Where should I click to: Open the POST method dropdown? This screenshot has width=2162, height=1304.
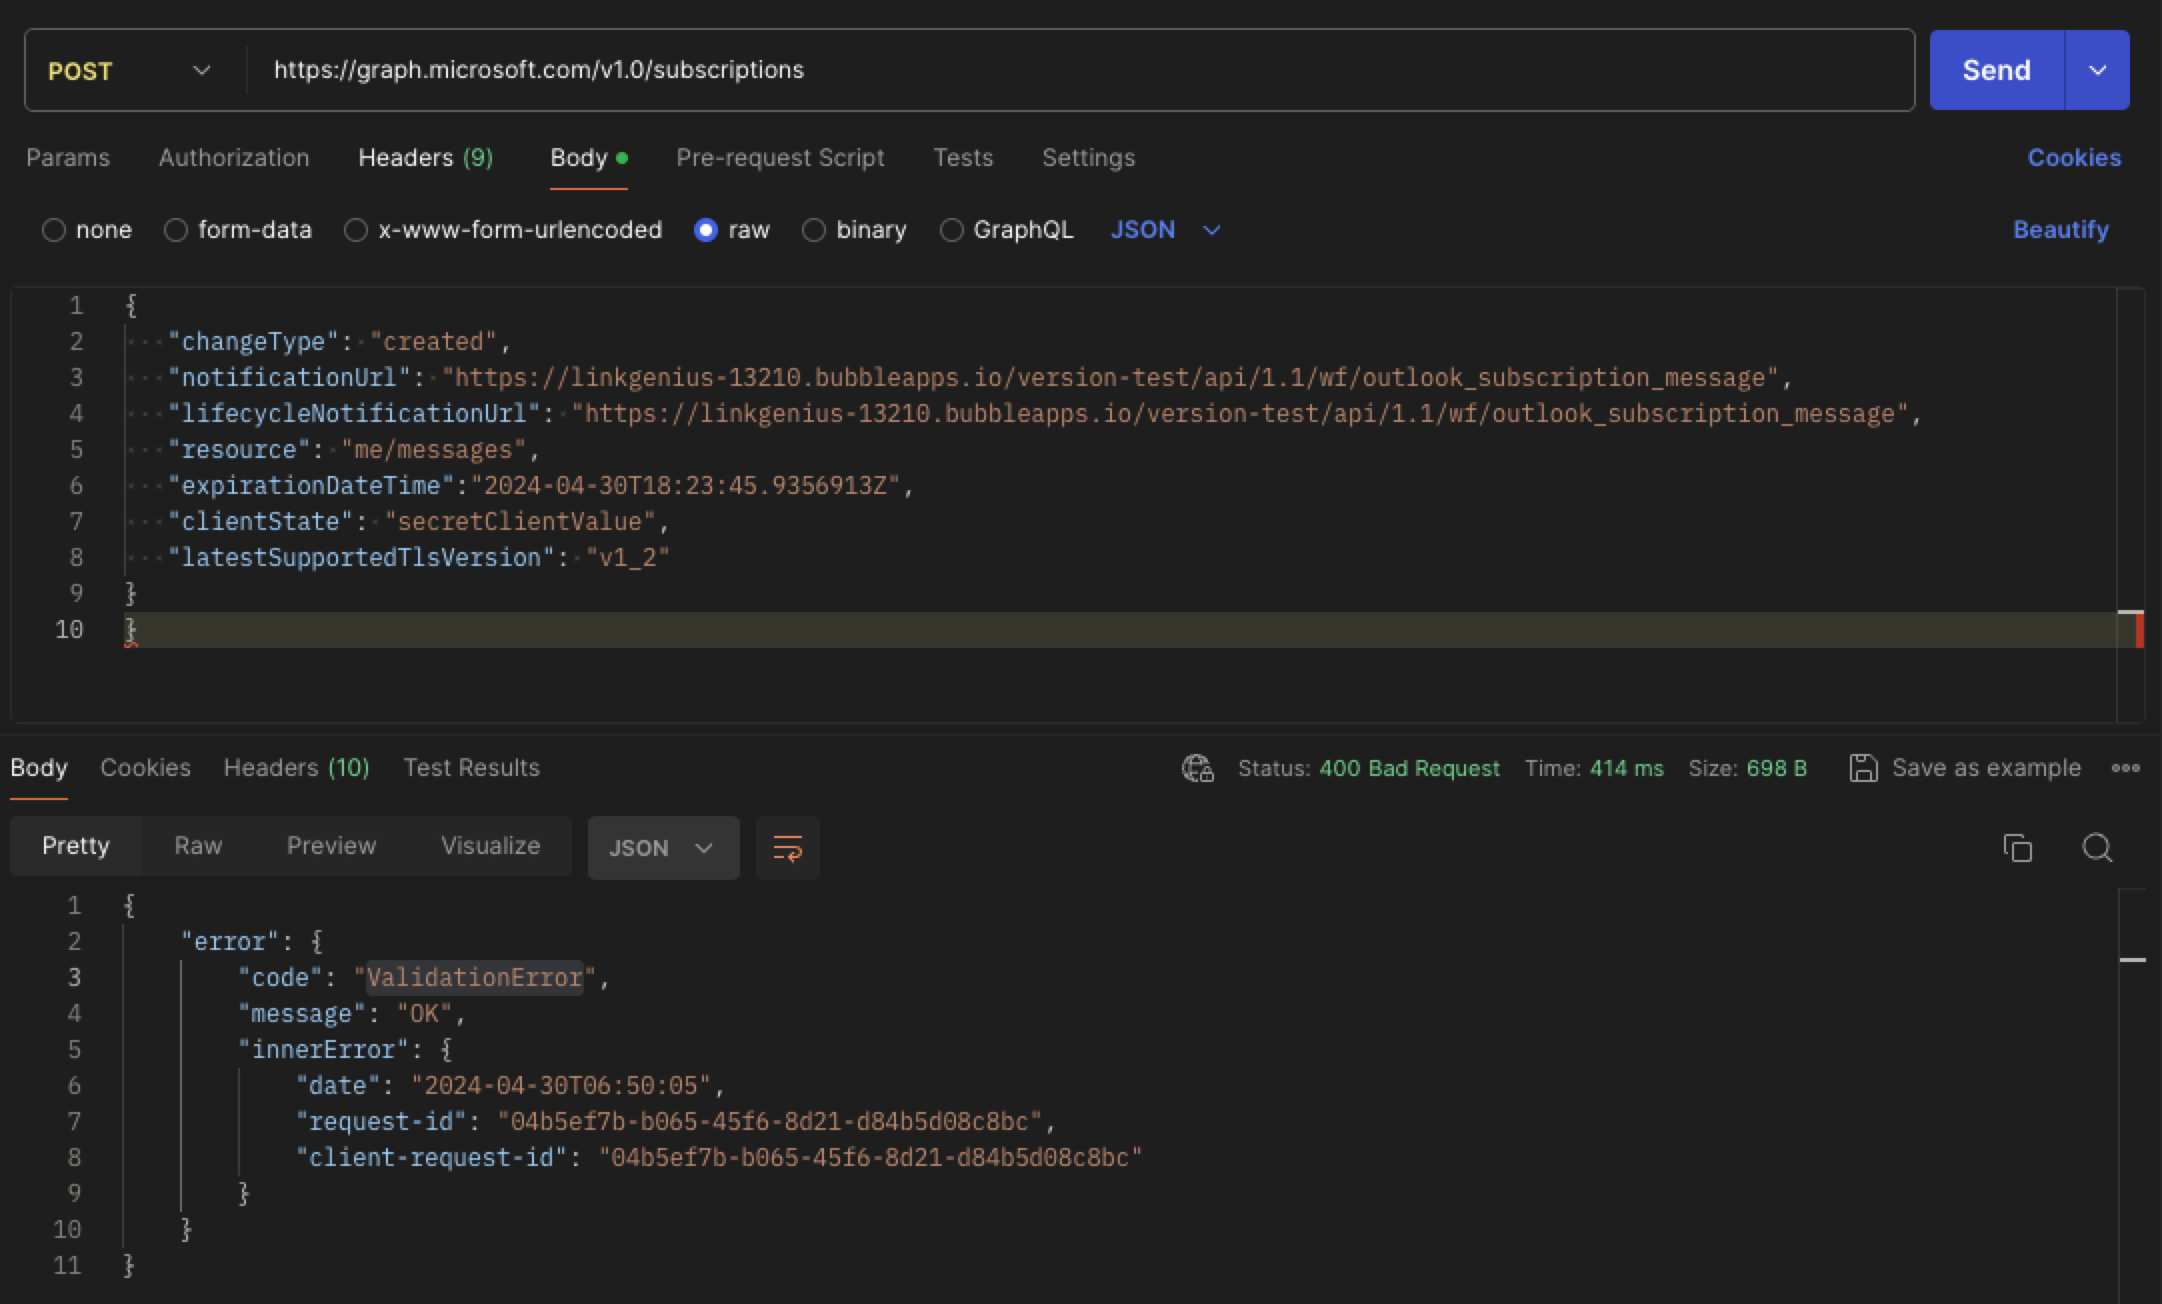[x=130, y=70]
